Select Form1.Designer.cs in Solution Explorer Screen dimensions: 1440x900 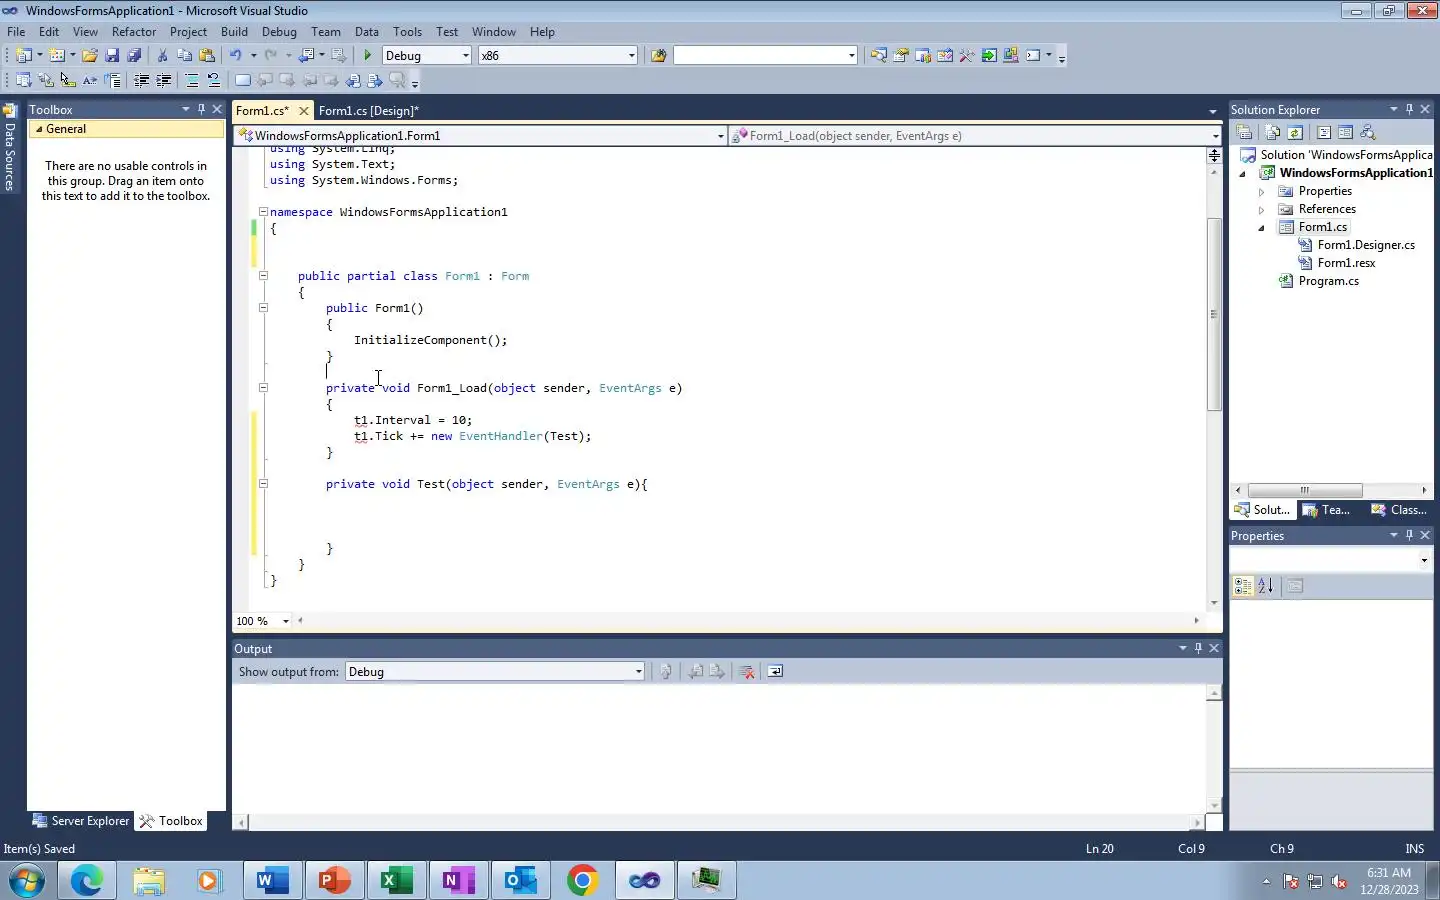point(1366,246)
